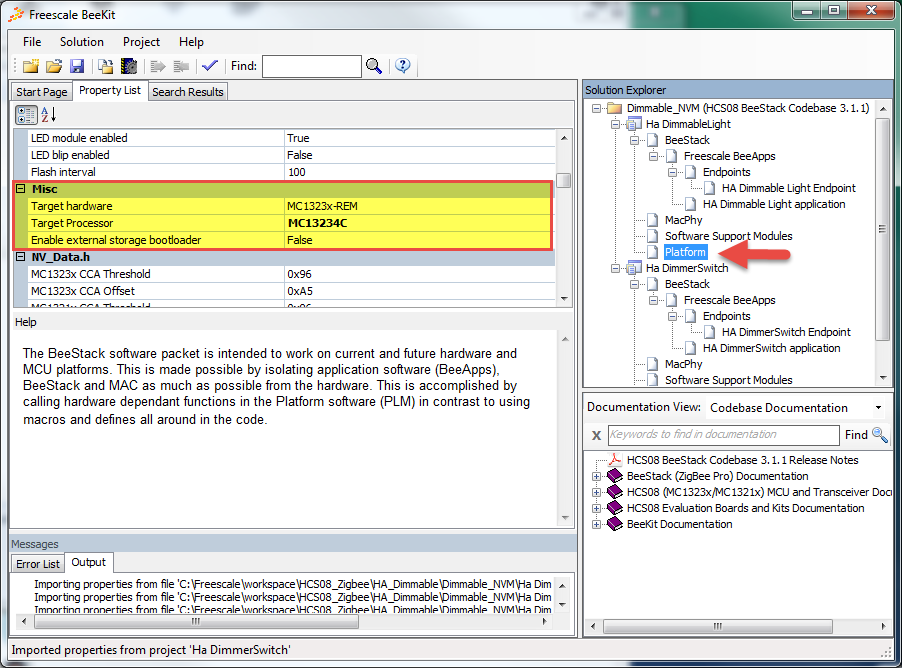Viewport: 902px width, 668px height.
Task: Open the File menu
Action: [32, 42]
